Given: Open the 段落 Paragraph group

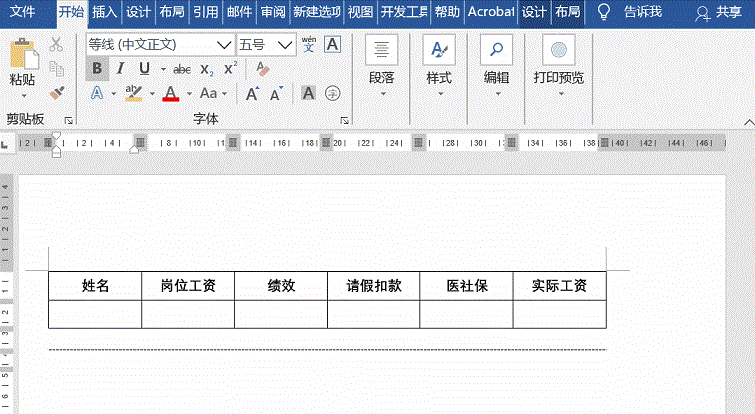Looking at the screenshot, I should tap(381, 66).
